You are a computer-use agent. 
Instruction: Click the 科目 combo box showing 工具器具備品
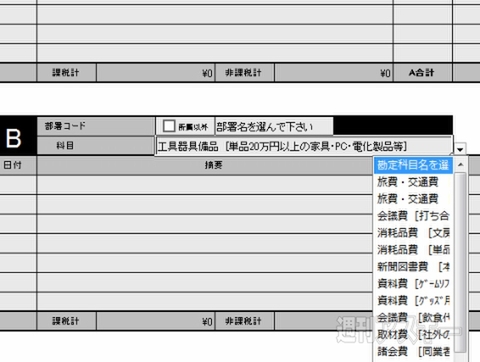click(x=304, y=146)
